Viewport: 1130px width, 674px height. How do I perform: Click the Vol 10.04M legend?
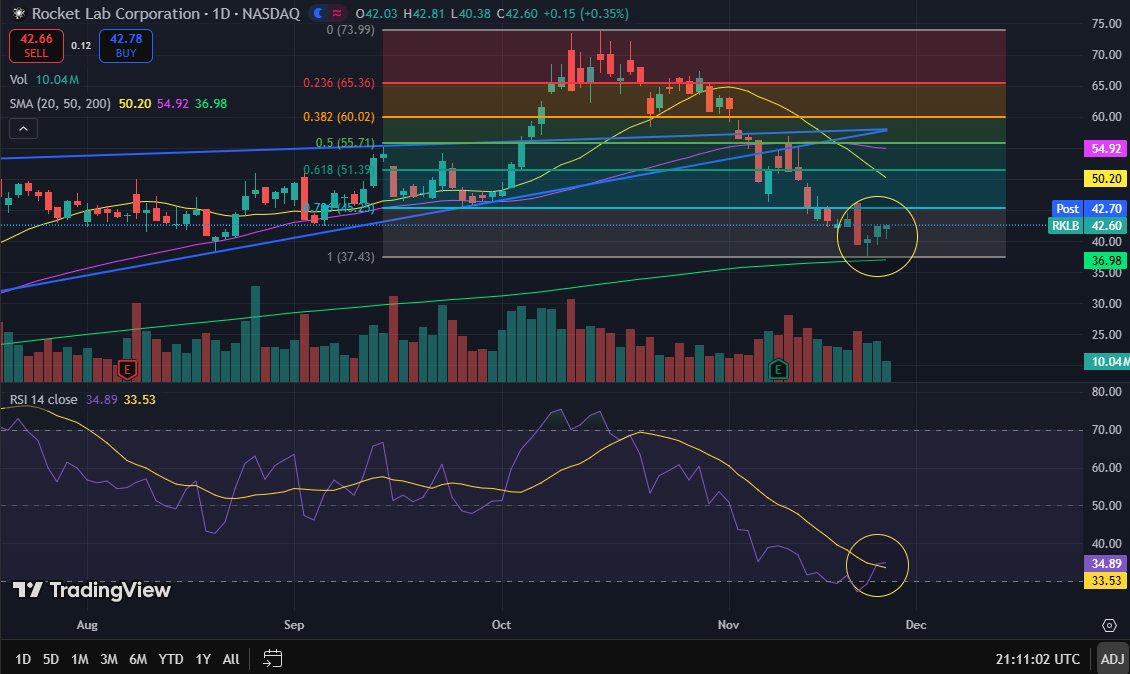click(x=44, y=79)
